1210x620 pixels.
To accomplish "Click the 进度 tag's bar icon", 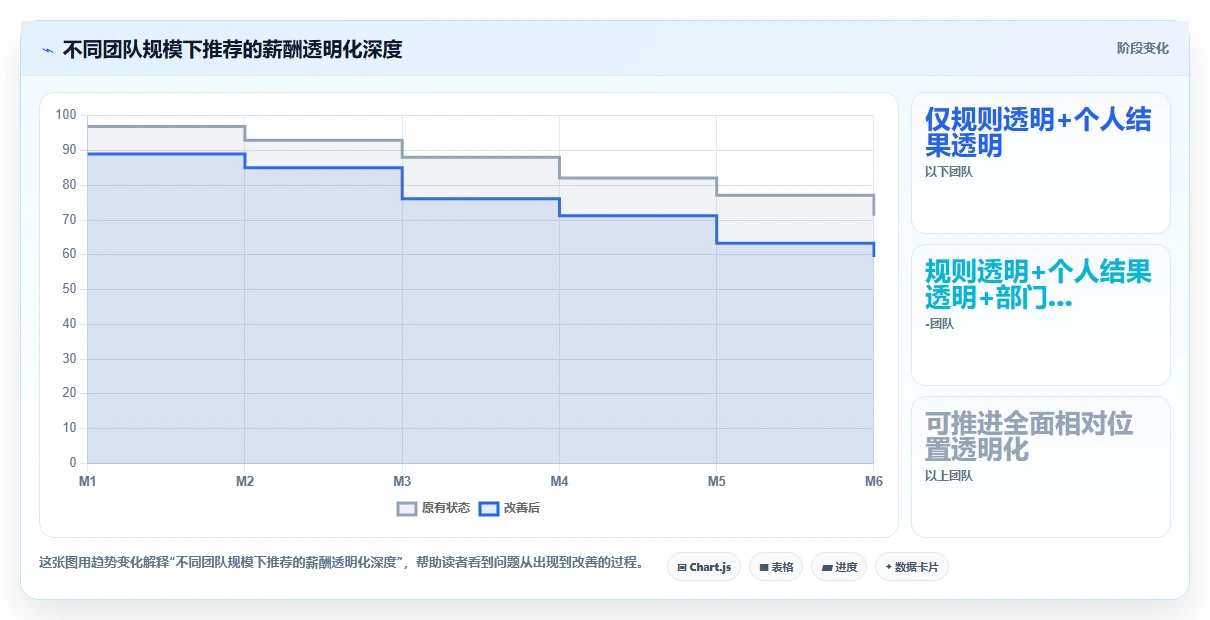I will point(827,568).
